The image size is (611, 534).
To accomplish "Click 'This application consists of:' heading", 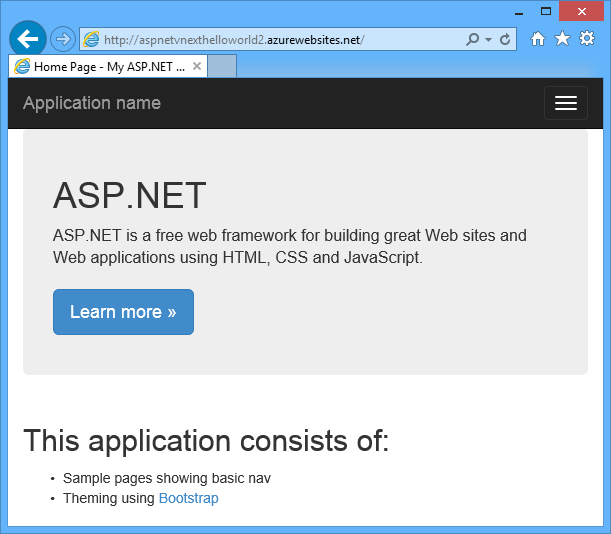I will [206, 441].
